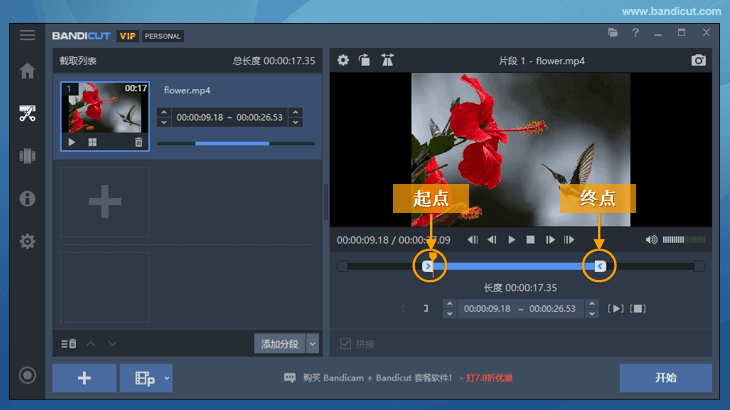Open the Help question mark

635,33
